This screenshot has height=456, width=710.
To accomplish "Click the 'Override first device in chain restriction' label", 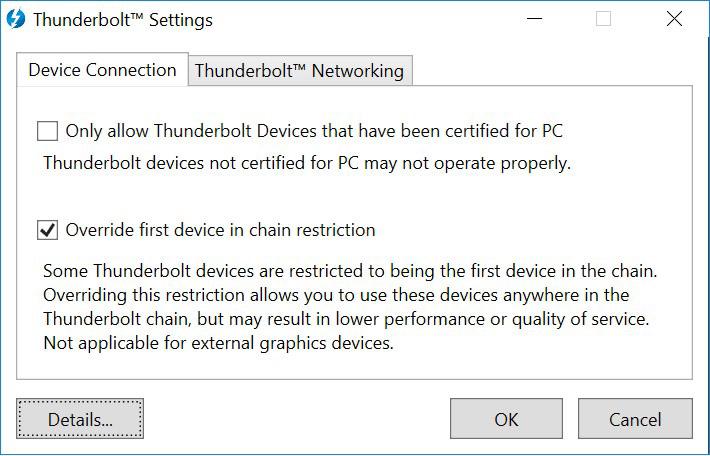I will (x=221, y=230).
